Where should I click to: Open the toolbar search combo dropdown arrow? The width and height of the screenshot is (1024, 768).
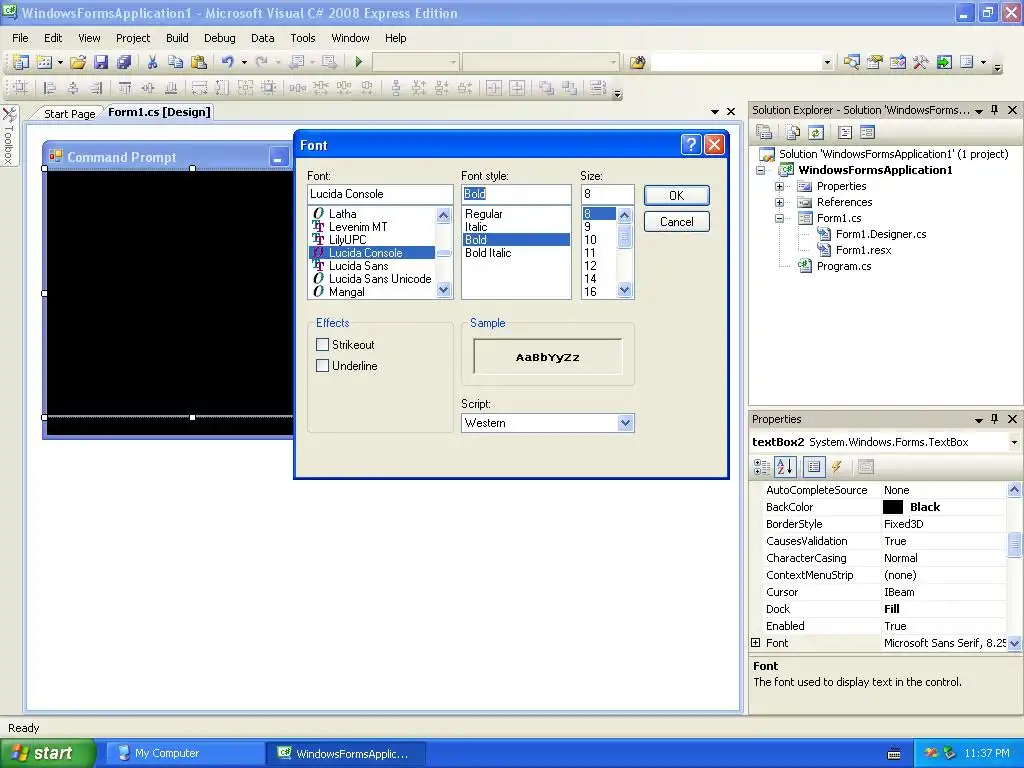click(x=827, y=63)
